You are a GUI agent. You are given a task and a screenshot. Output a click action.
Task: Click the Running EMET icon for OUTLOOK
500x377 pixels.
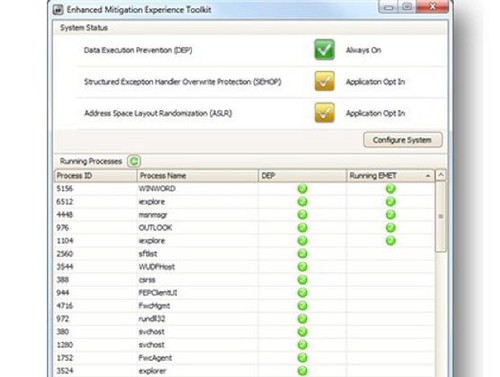[x=391, y=228]
